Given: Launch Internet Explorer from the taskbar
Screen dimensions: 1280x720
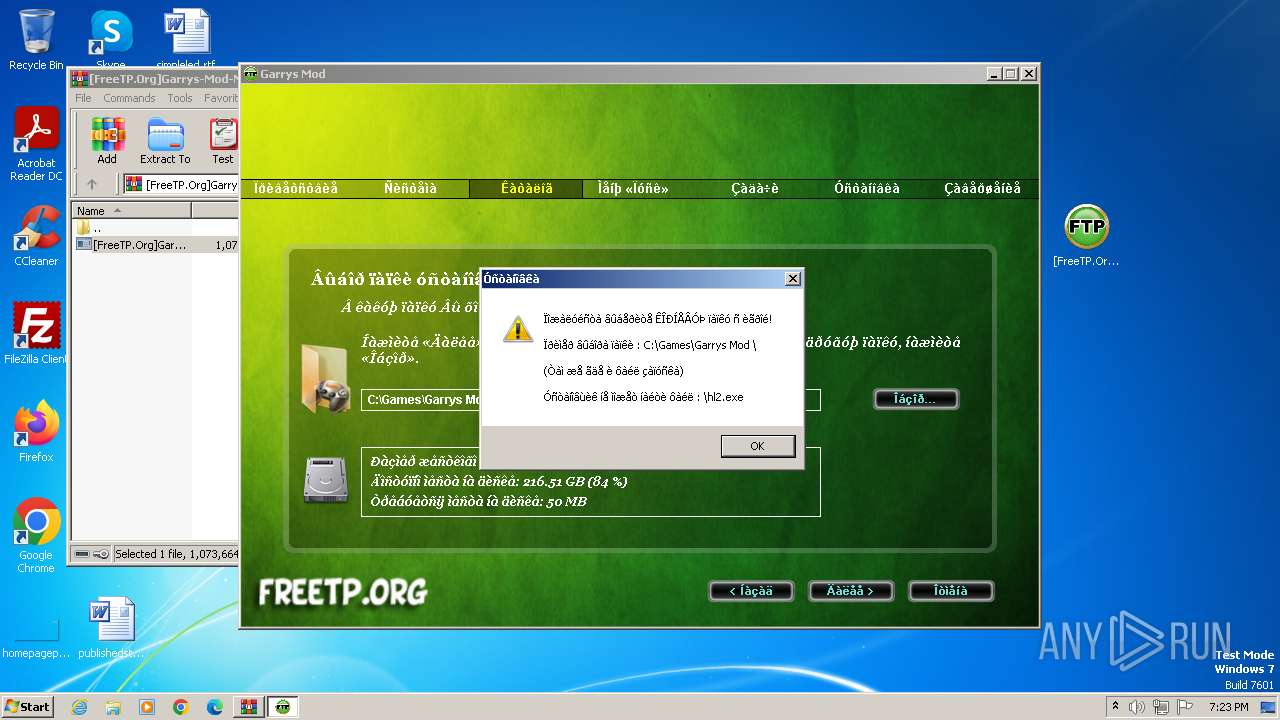Looking at the screenshot, I should click(x=79, y=707).
